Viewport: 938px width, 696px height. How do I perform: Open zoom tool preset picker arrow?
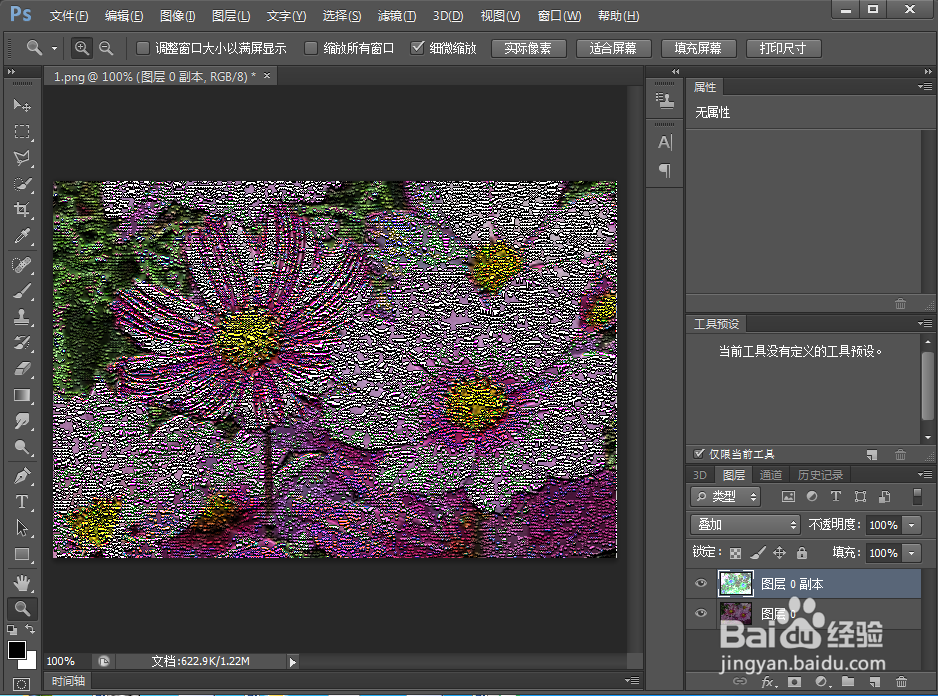pos(54,48)
